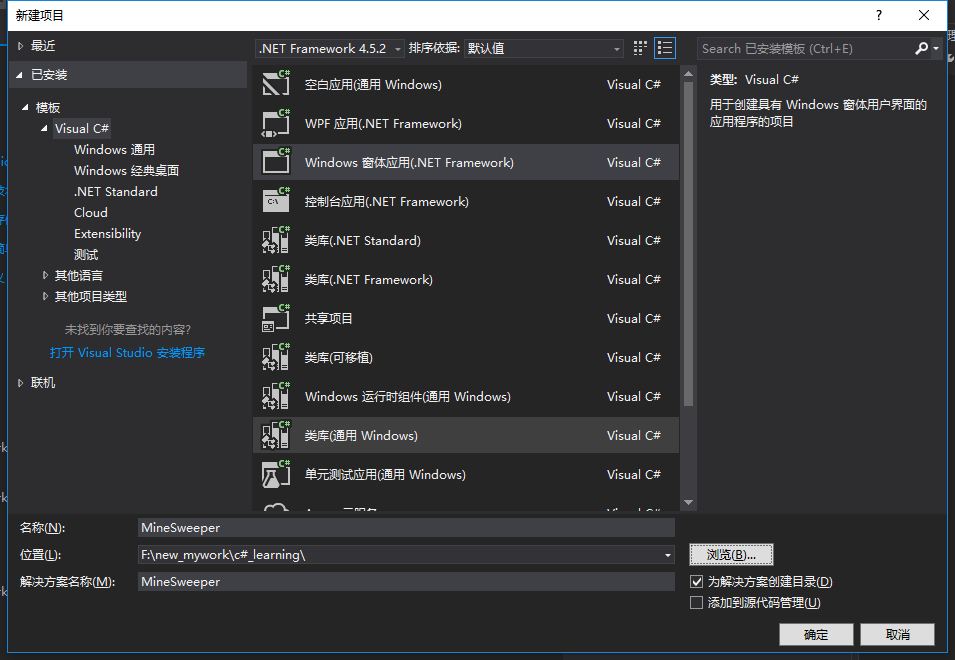Click the 解决方案名称 input field
This screenshot has width=955, height=660.
click(x=406, y=581)
